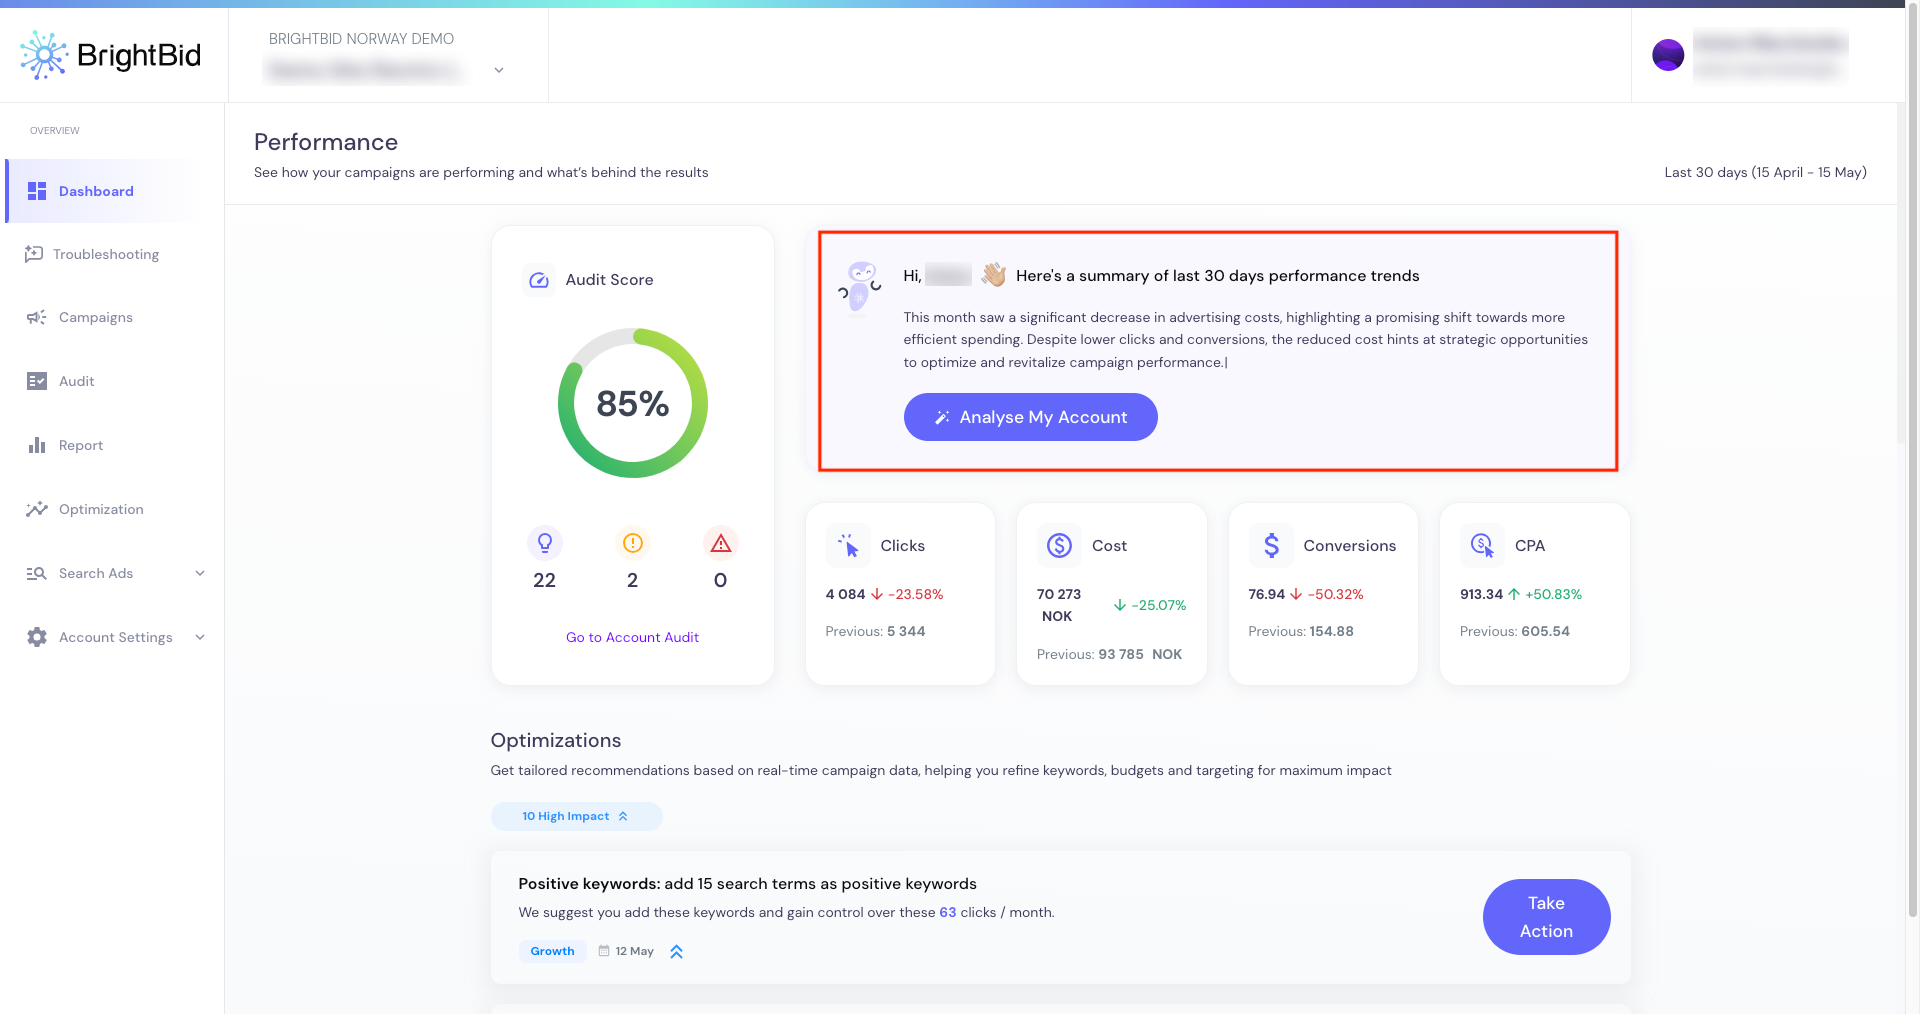Click the page vertical scrollbar
This screenshot has width=1920, height=1014.
click(1912, 460)
